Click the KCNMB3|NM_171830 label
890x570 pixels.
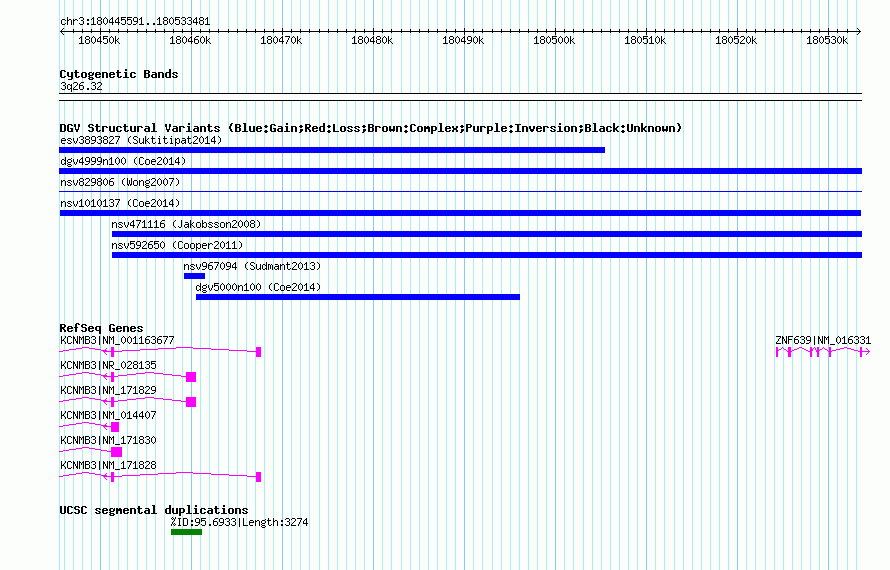[x=108, y=440]
